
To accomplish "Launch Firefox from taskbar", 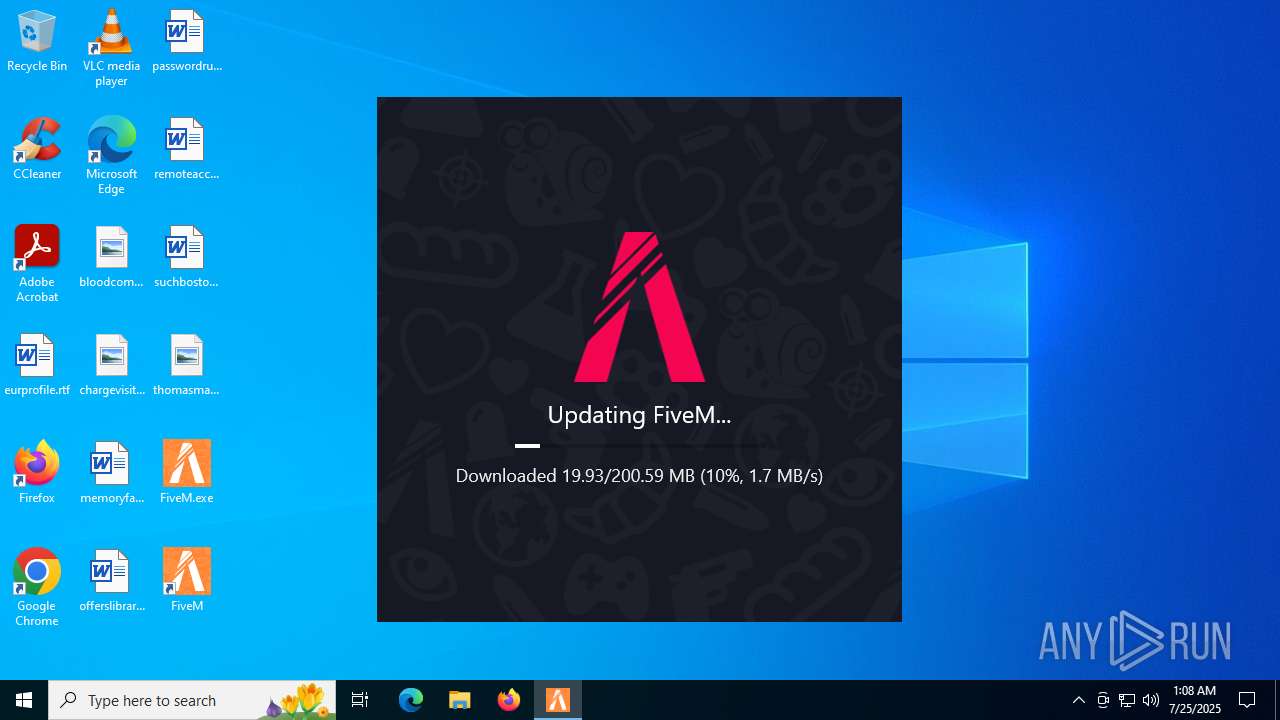I will coord(509,700).
